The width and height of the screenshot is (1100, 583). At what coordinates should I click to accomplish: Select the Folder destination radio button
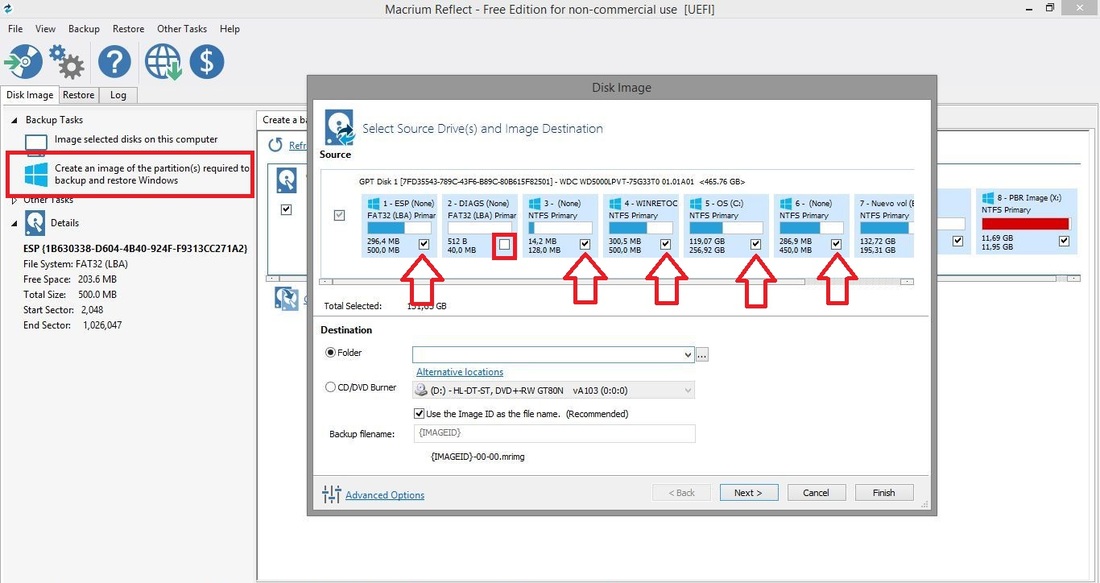point(330,353)
